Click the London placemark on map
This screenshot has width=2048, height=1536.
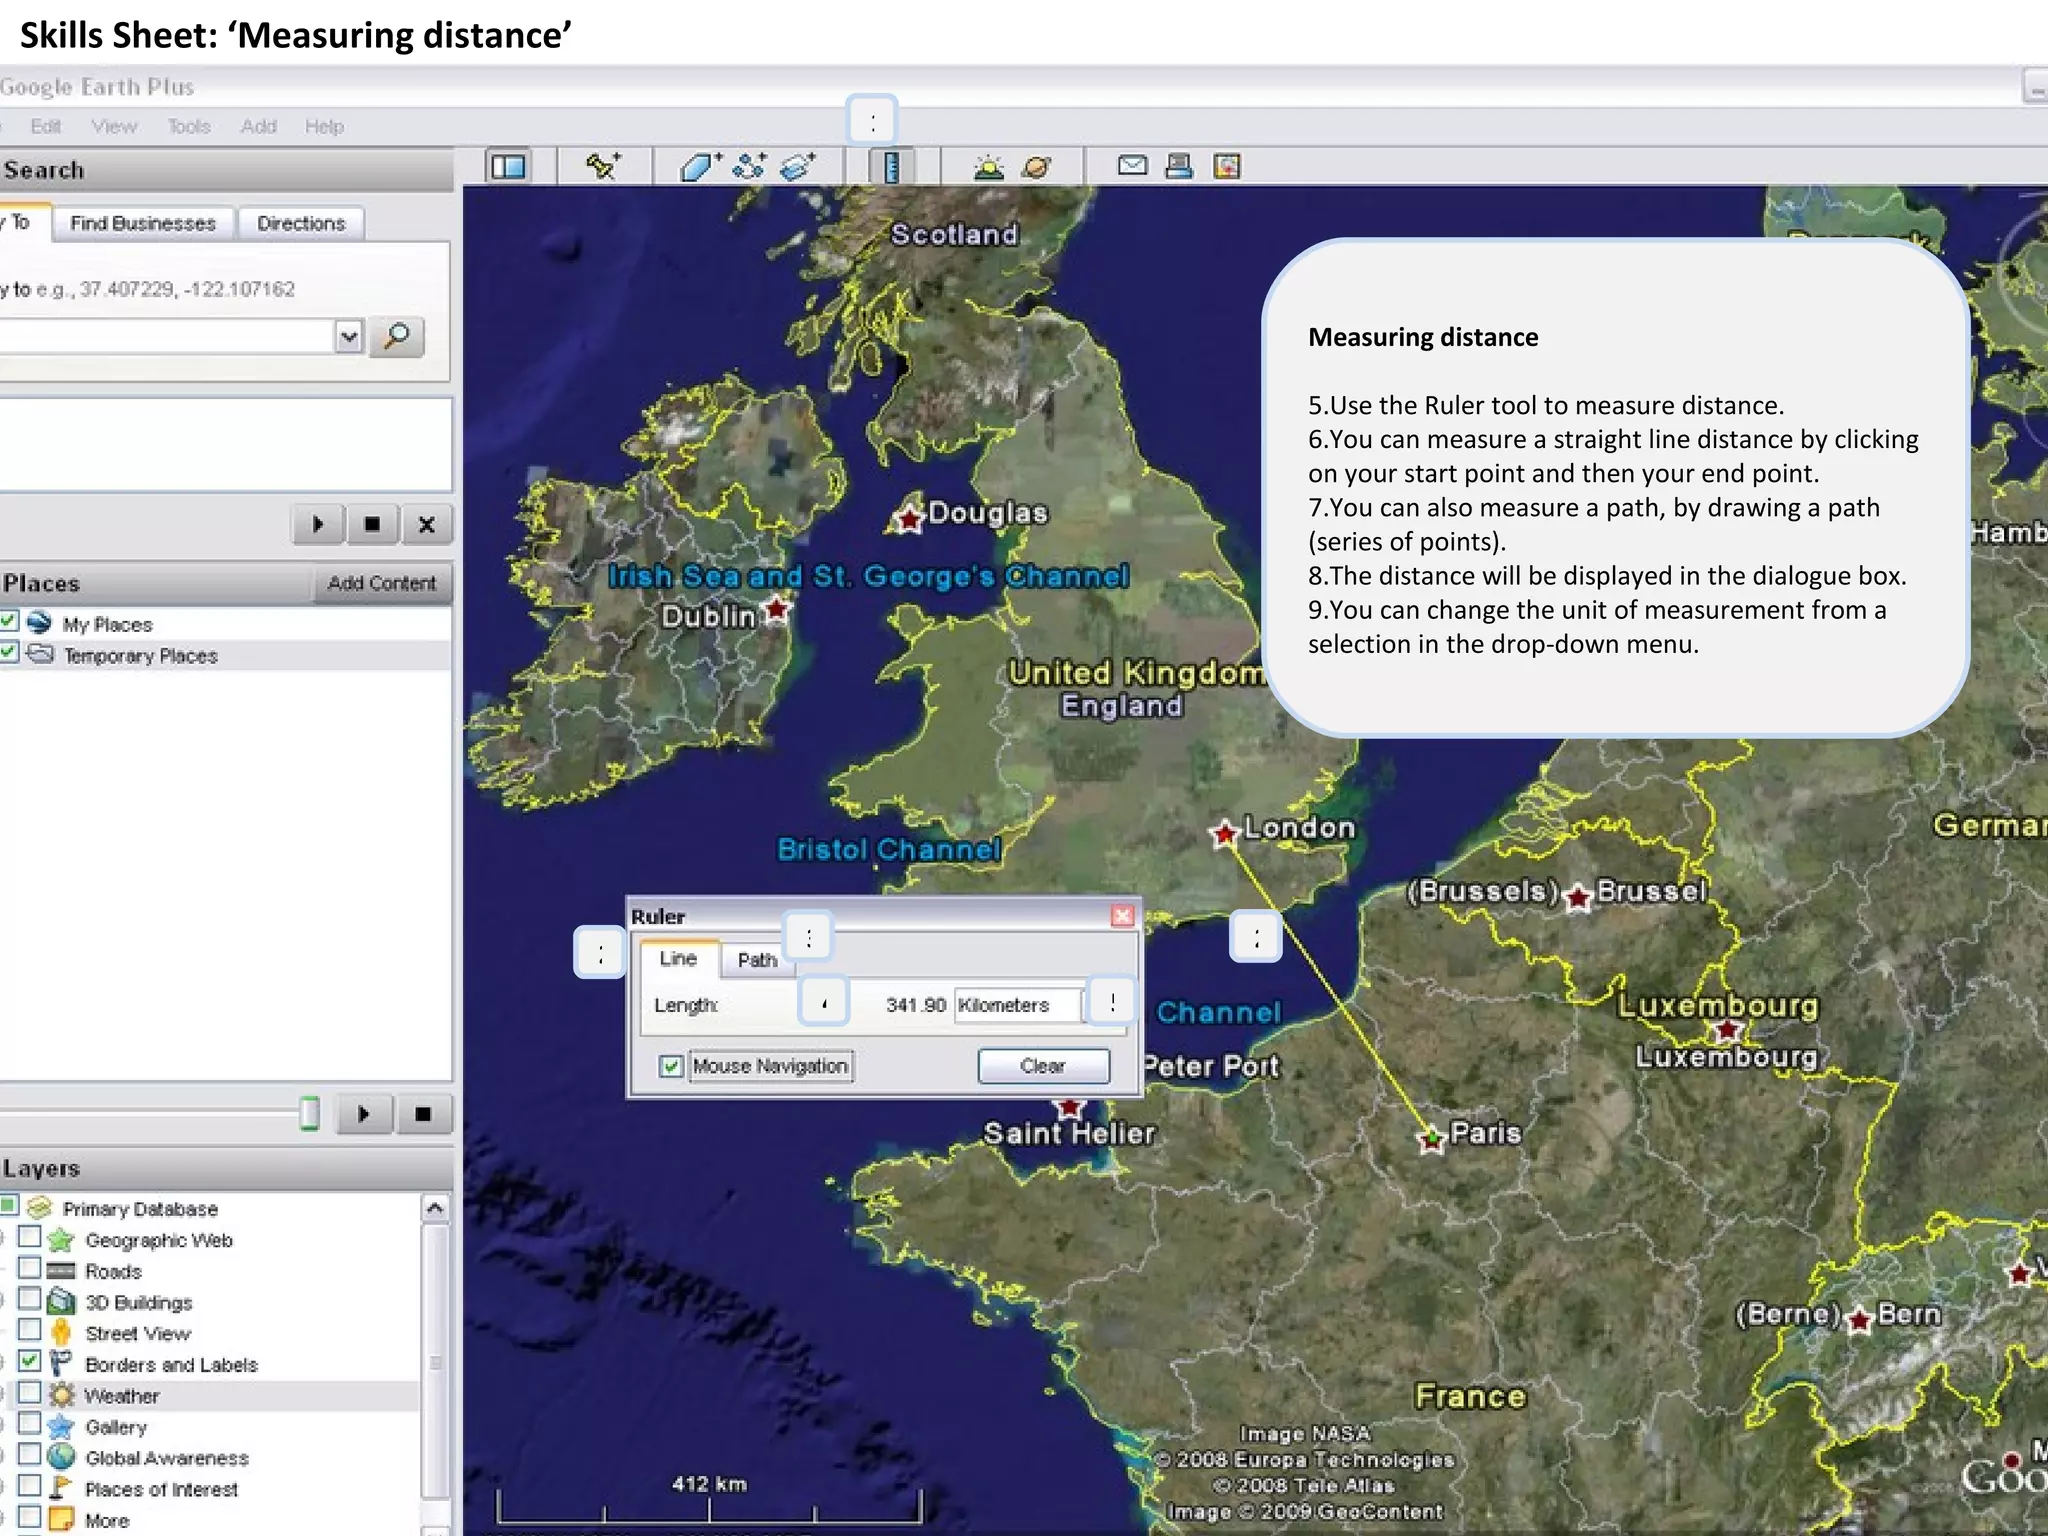tap(1224, 833)
